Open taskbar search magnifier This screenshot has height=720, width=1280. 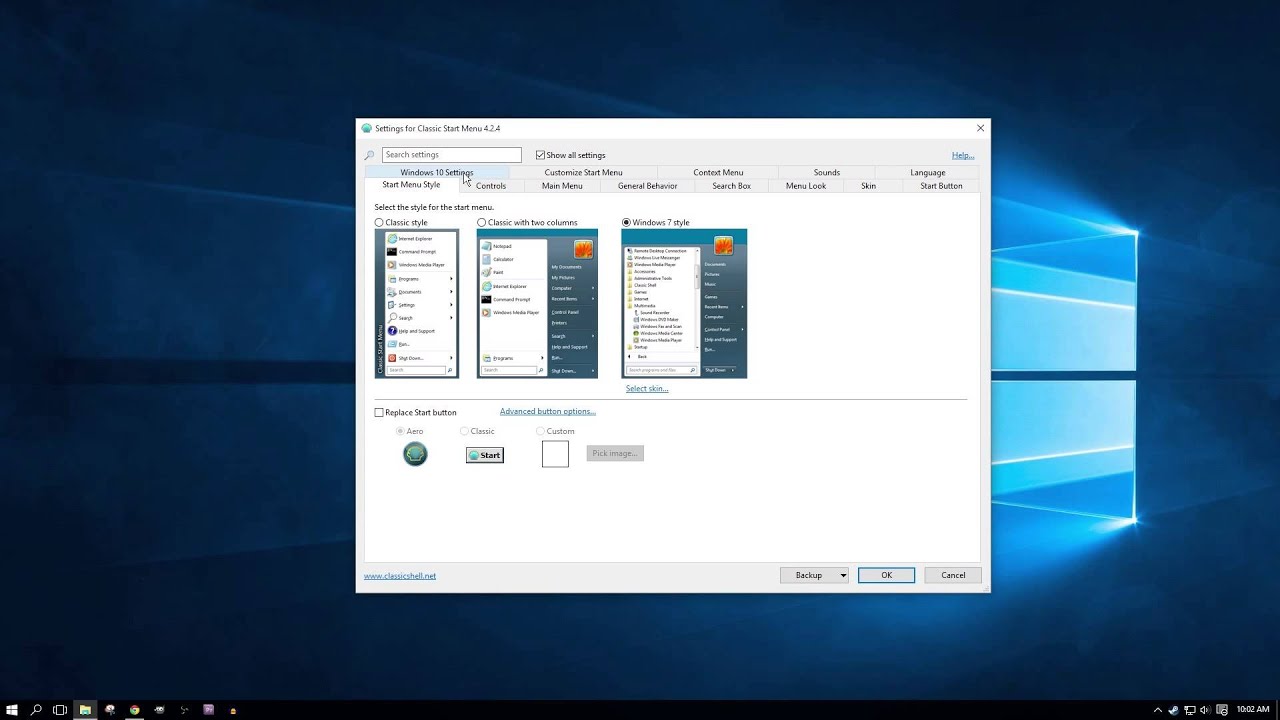point(36,710)
